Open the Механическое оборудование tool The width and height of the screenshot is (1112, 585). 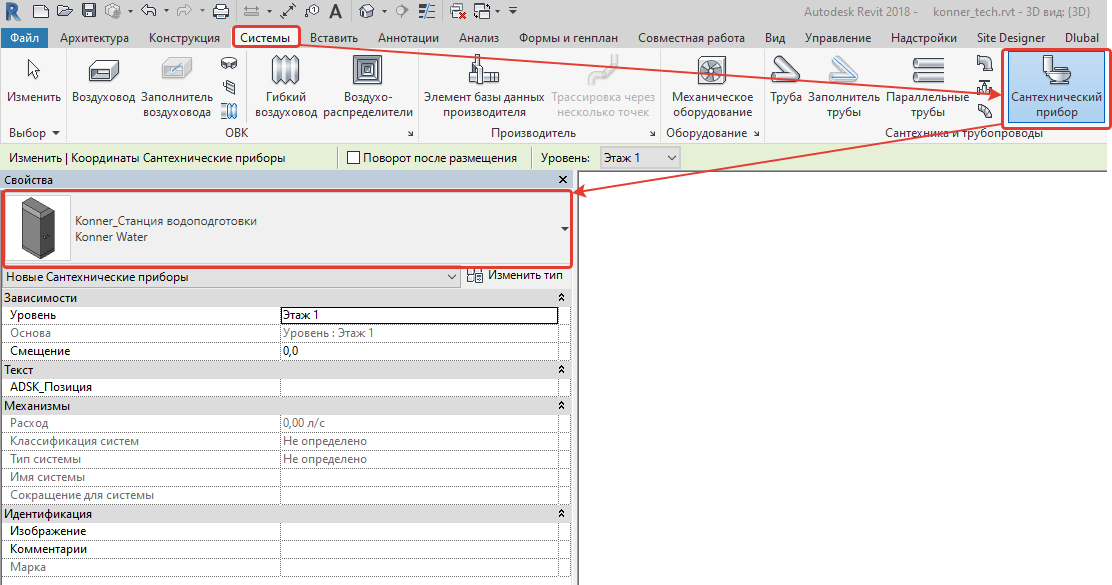(x=712, y=88)
